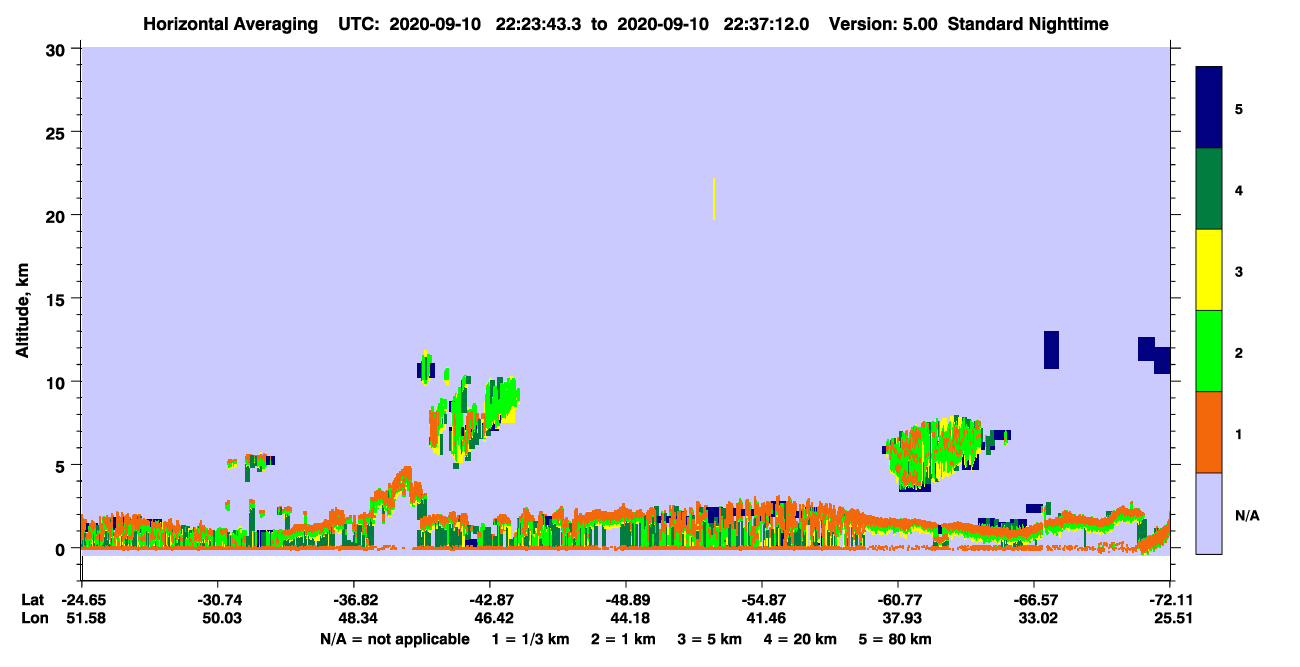Click the '3 = 5 km' legend note
This screenshot has height=667, width=1300.
(708, 639)
